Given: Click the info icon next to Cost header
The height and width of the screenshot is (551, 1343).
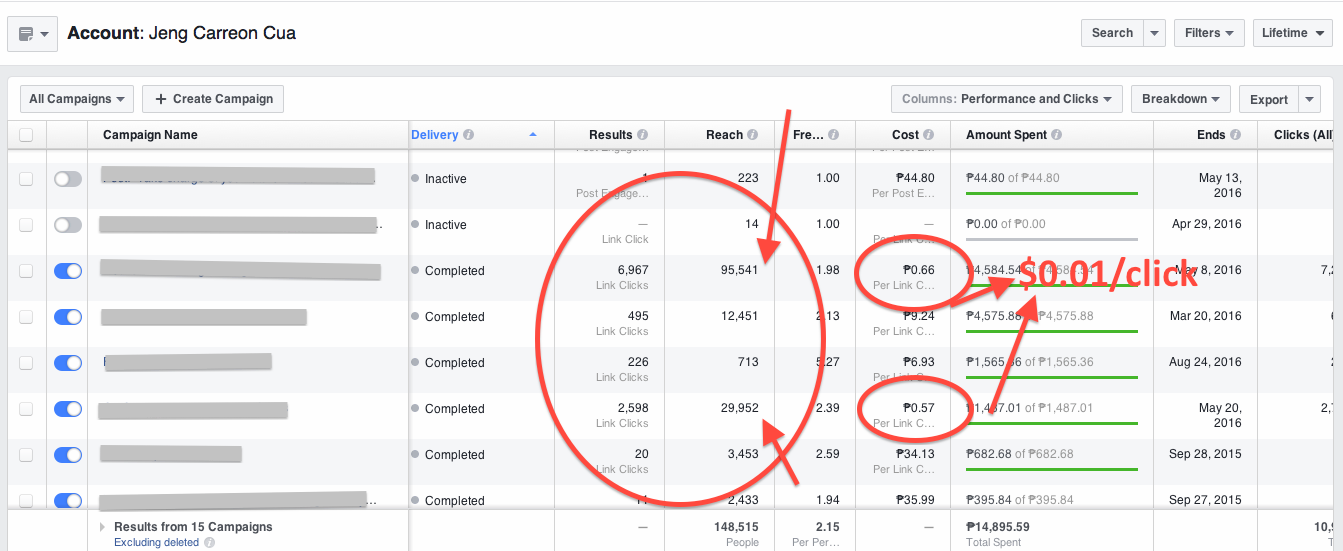Looking at the screenshot, I should [929, 135].
